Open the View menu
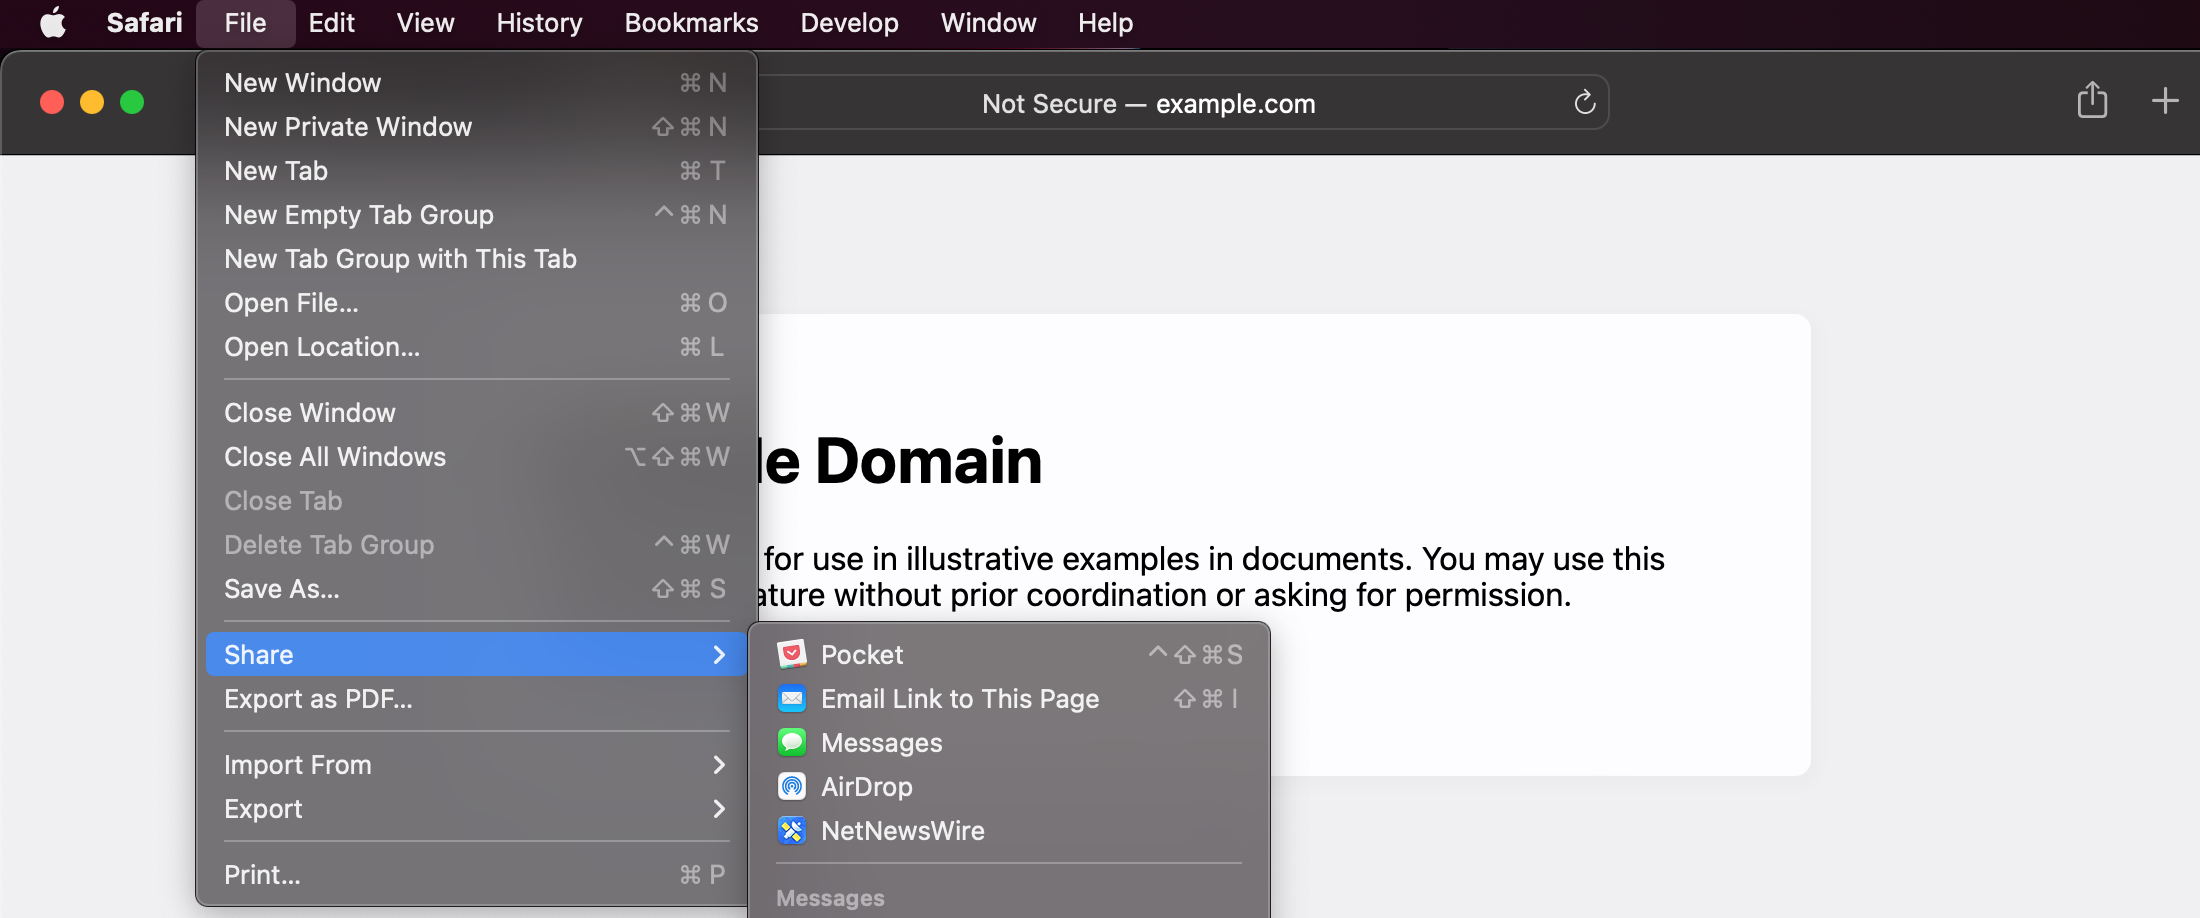This screenshot has width=2200, height=918. pos(425,22)
